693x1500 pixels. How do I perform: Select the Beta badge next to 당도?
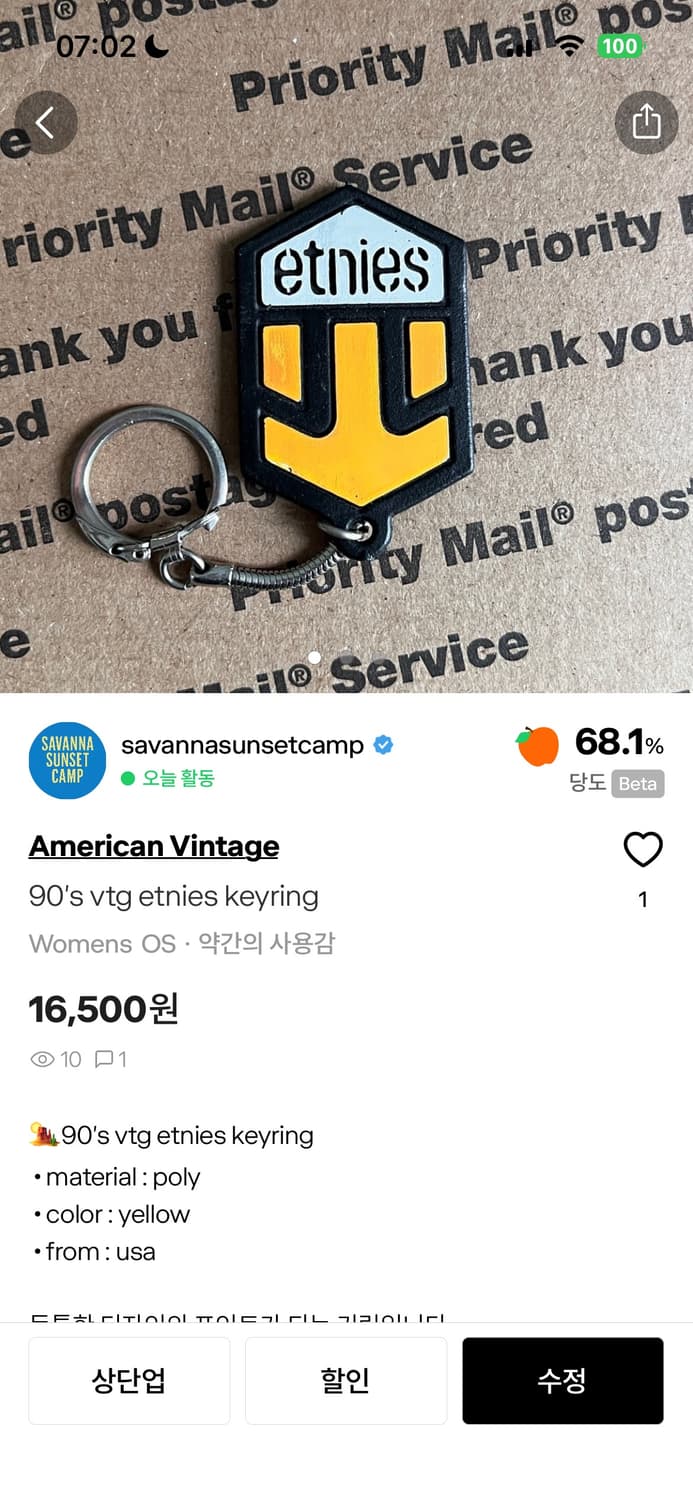pos(638,783)
